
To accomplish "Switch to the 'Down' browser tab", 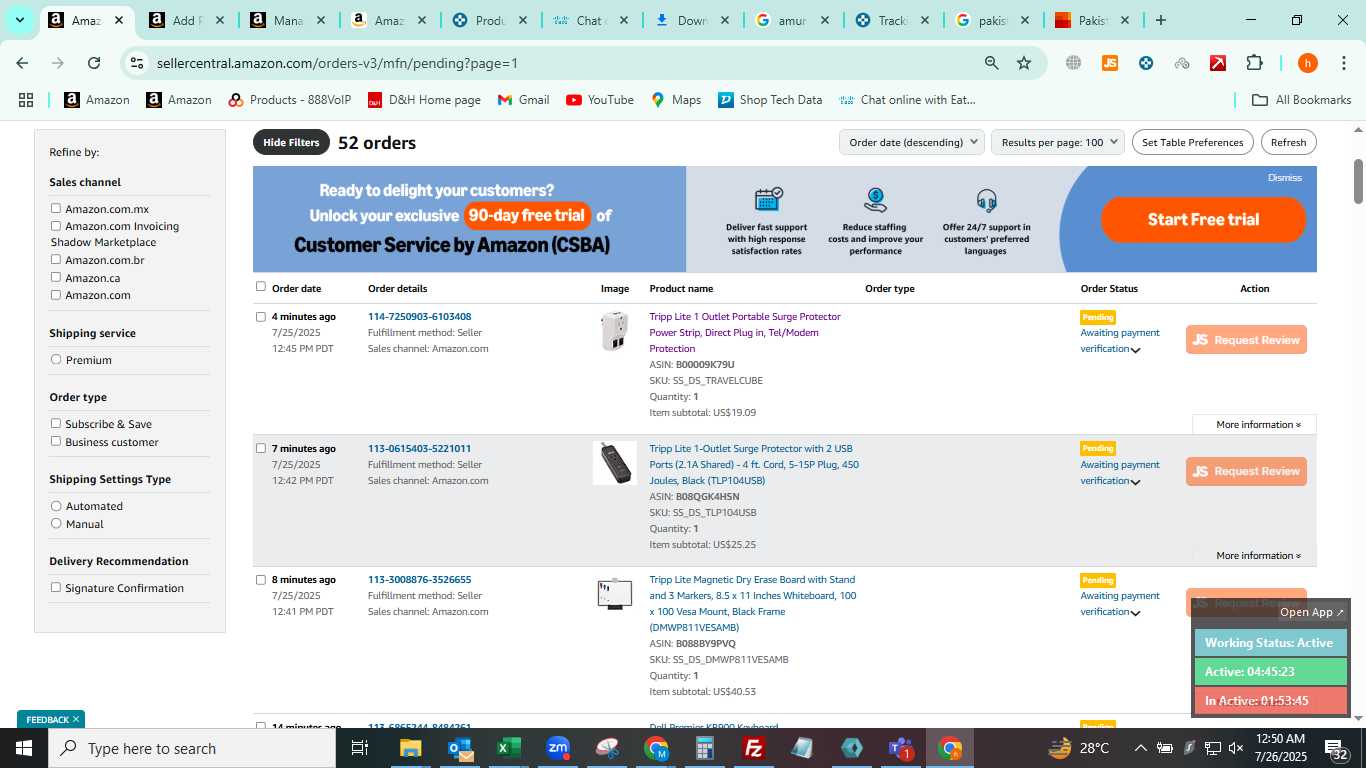I will pos(691,20).
